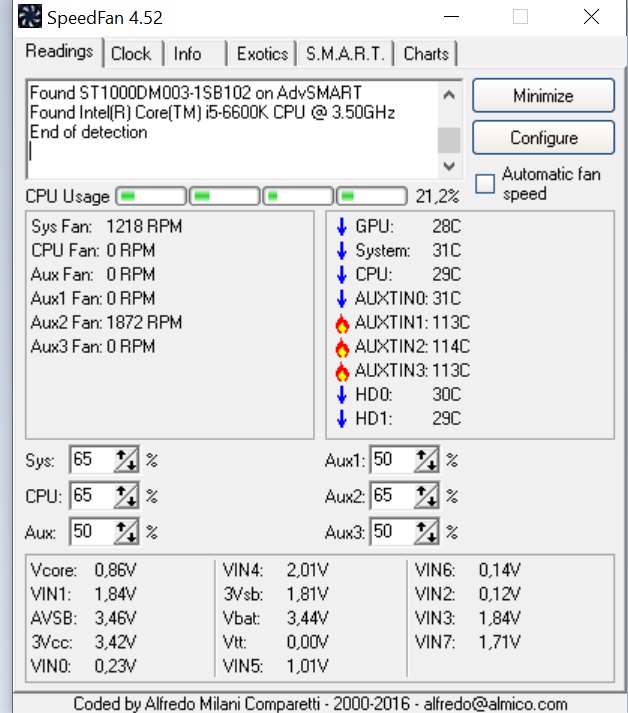Click the 'VIN7: 1,71V' voltage reading
Image resolution: width=628 pixels, height=713 pixels.
(x=467, y=642)
